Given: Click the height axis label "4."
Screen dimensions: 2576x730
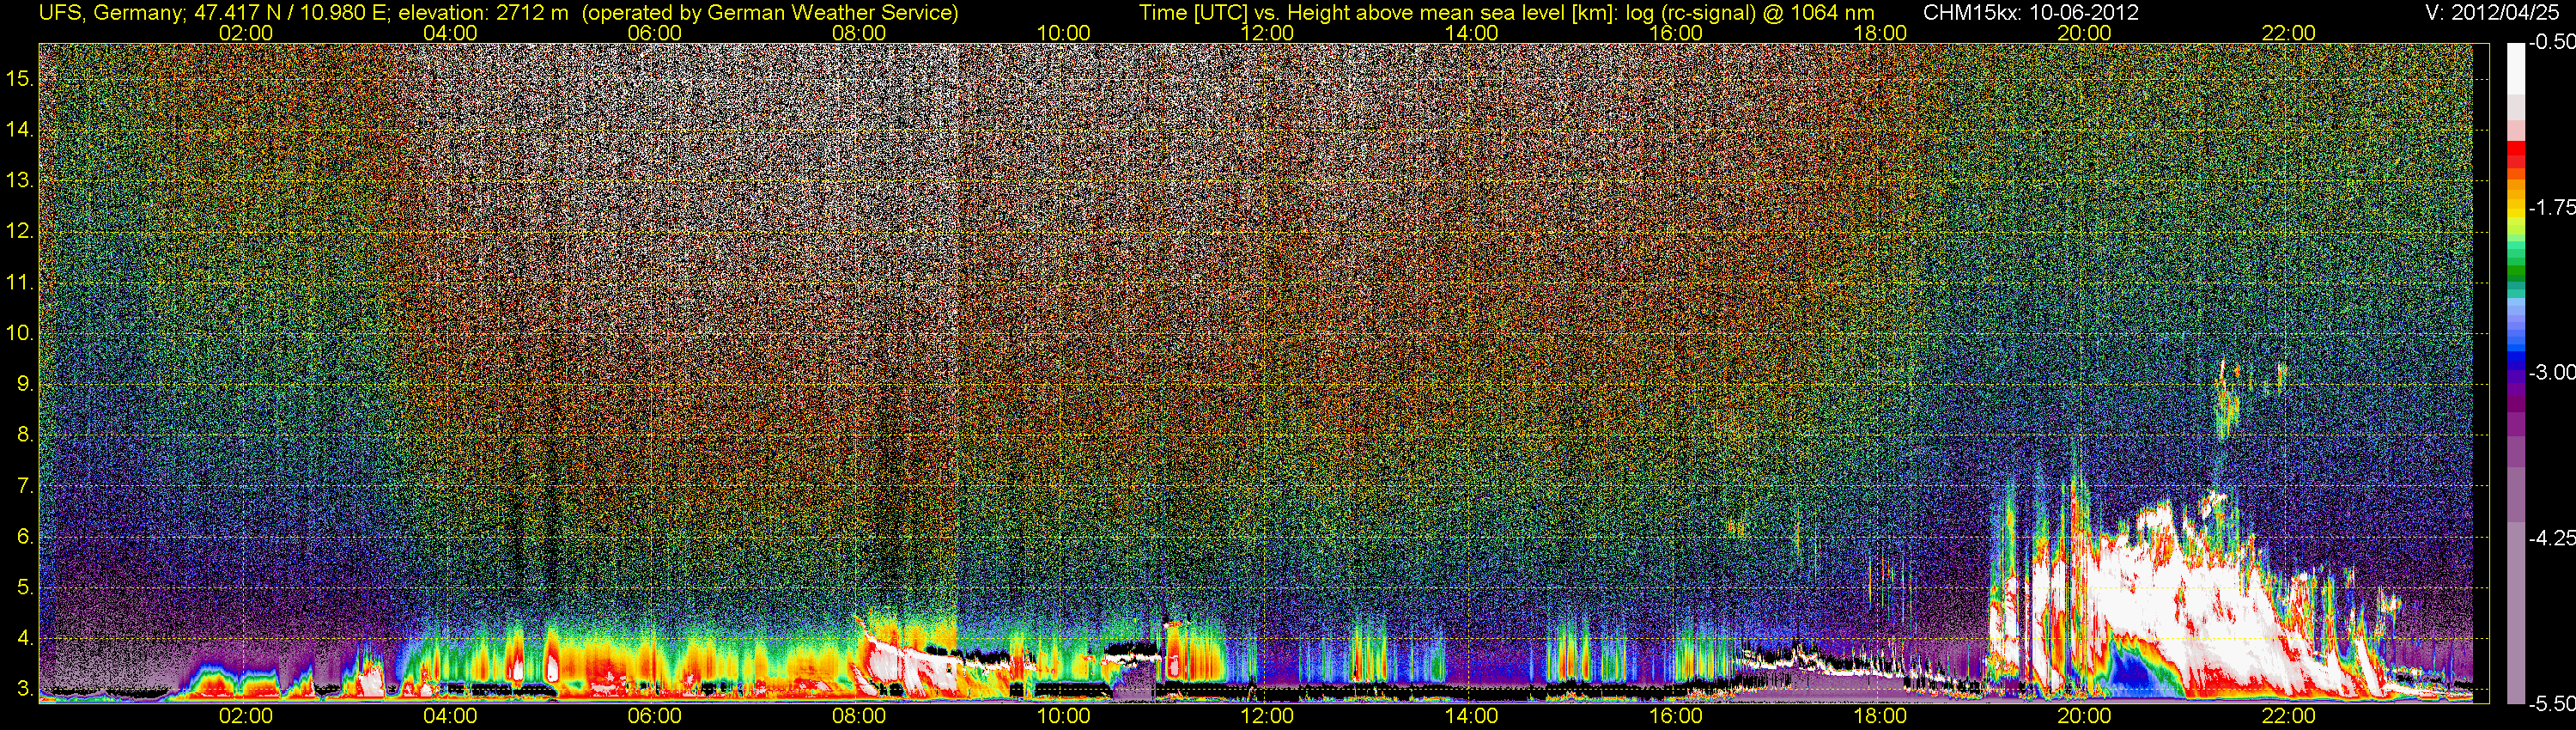Looking at the screenshot, I should coord(26,639).
